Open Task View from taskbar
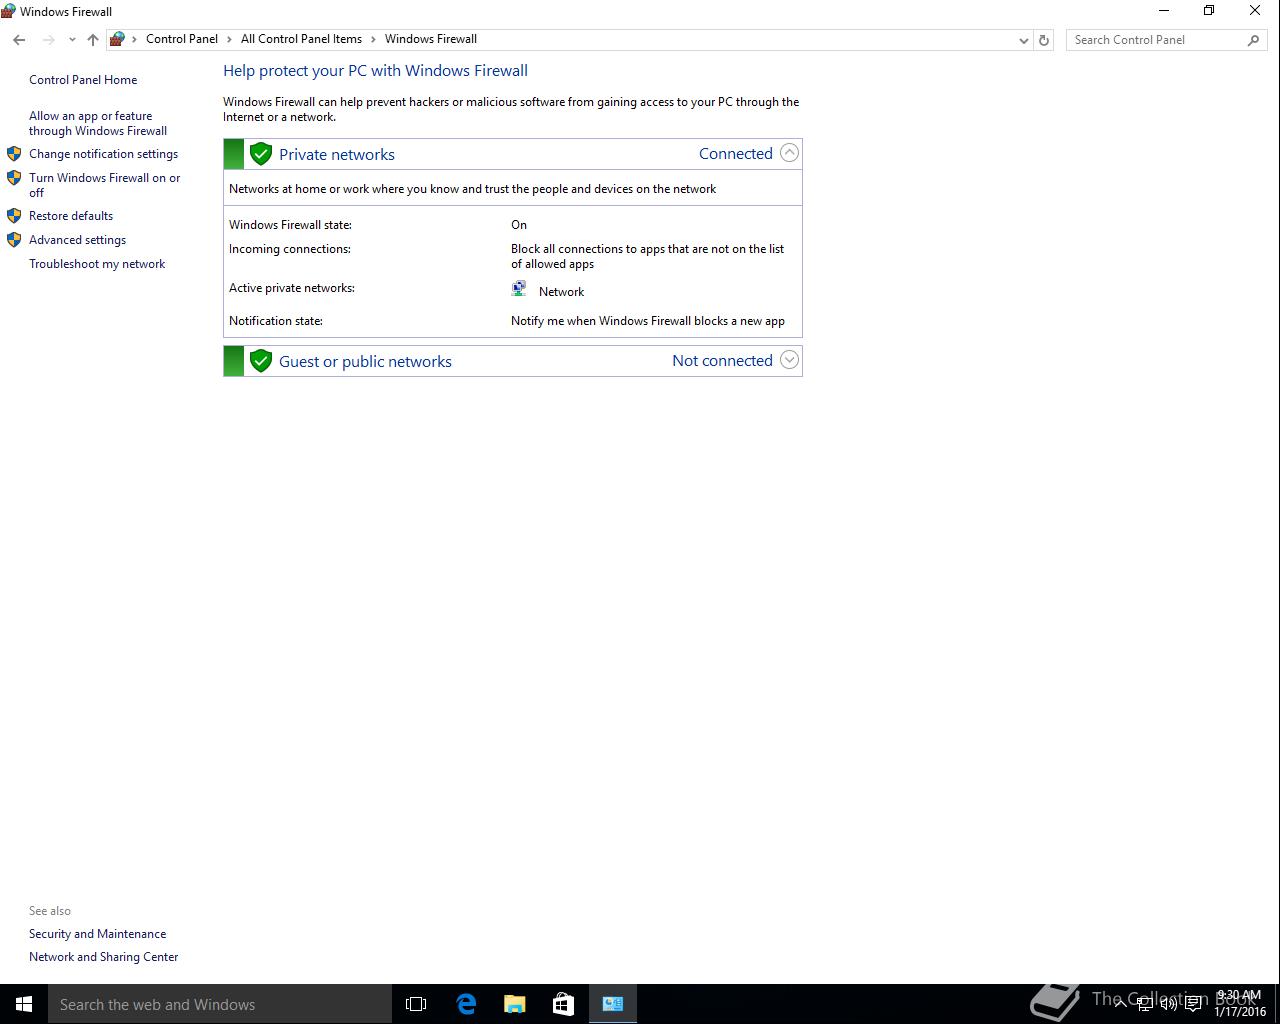This screenshot has width=1280, height=1024. (416, 1004)
